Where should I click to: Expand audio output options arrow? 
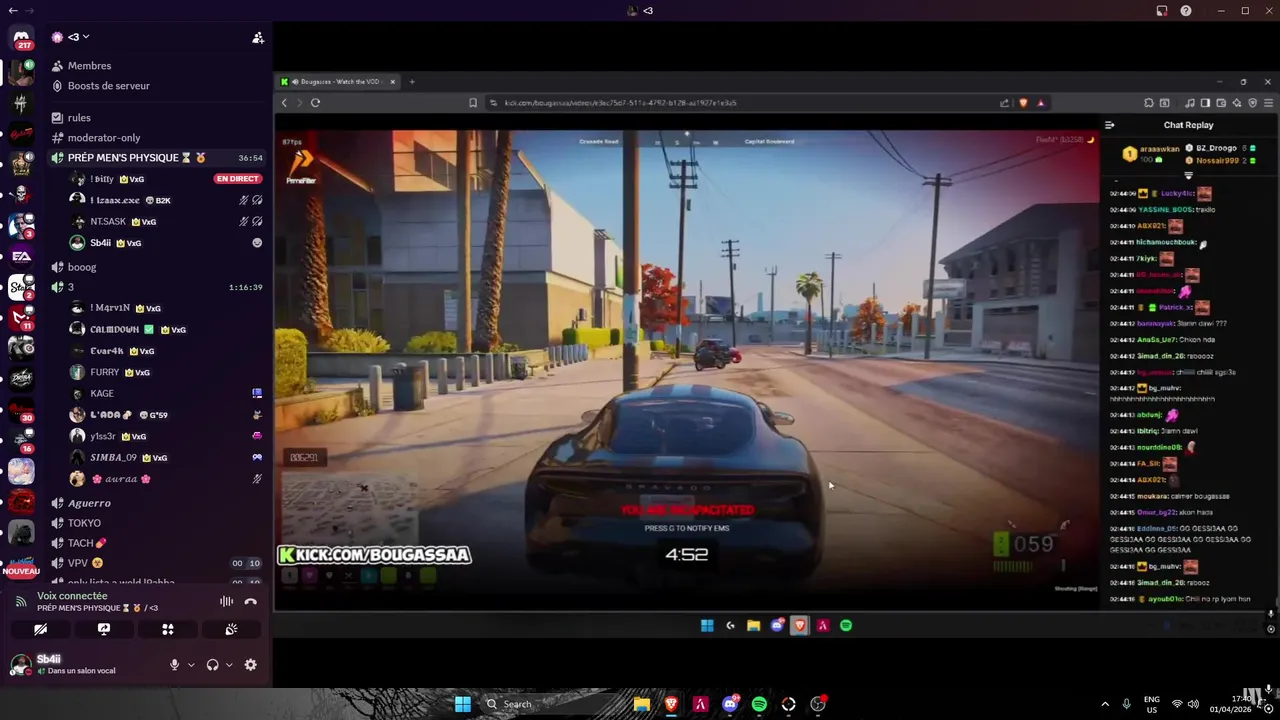229,665
